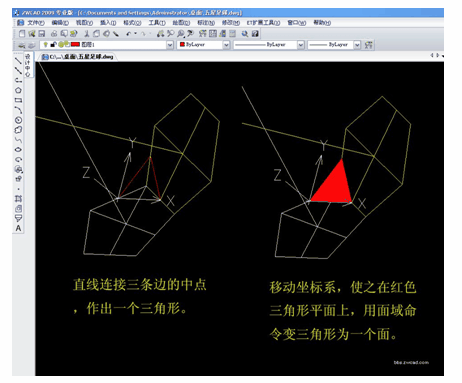This screenshot has width=462, height=383.
Task: Click the tab scroll left arrow
Action: [432, 55]
